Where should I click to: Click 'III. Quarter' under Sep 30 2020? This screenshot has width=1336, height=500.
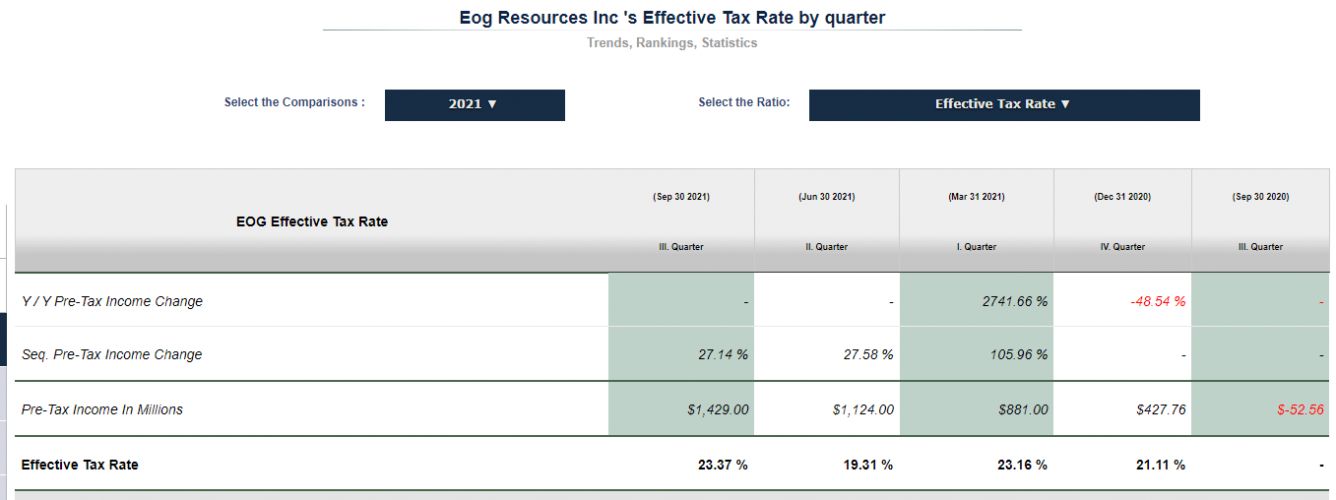(x=1260, y=247)
